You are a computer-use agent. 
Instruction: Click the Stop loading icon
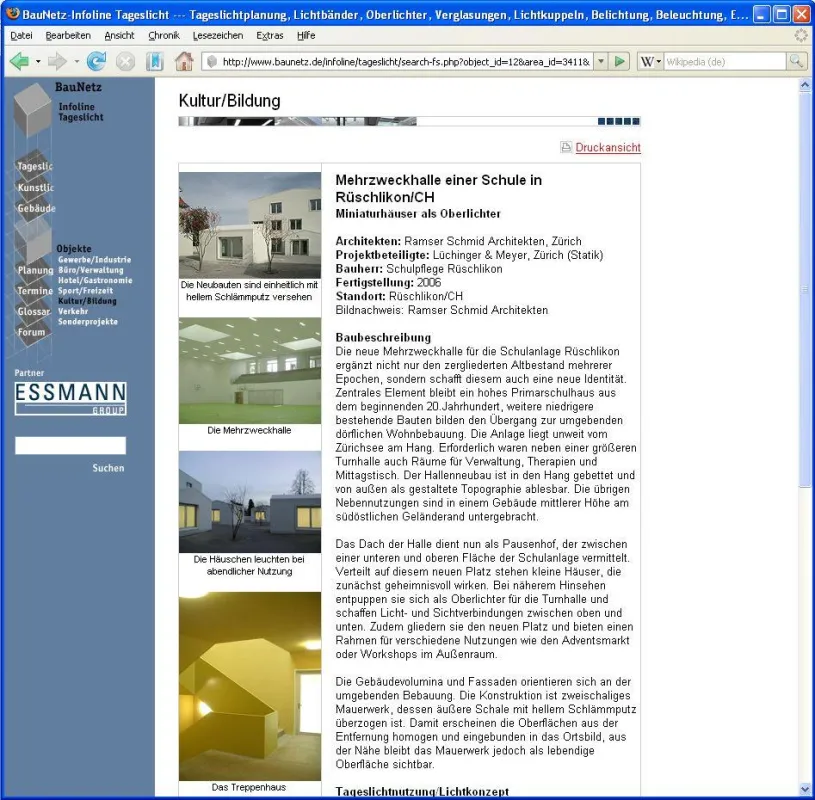125,61
